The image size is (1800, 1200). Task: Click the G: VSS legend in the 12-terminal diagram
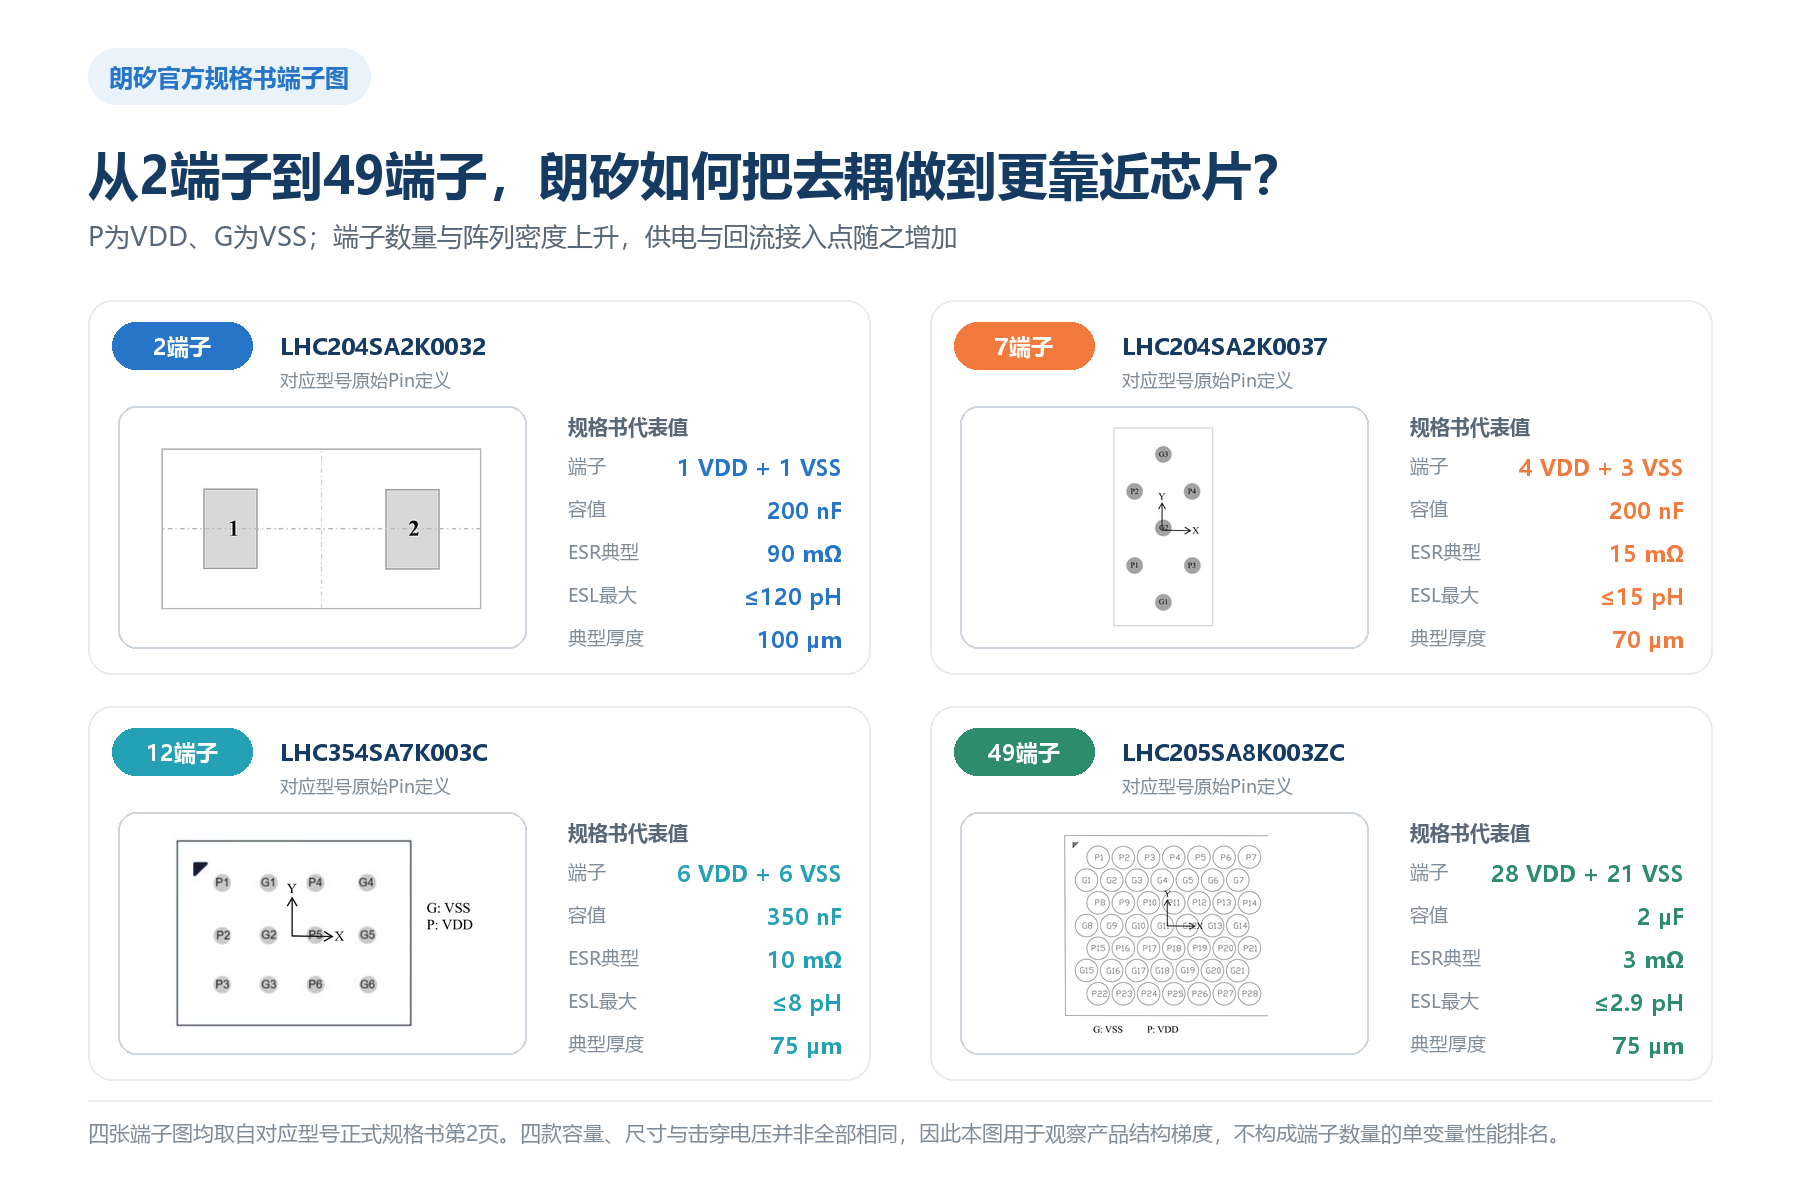(448, 908)
